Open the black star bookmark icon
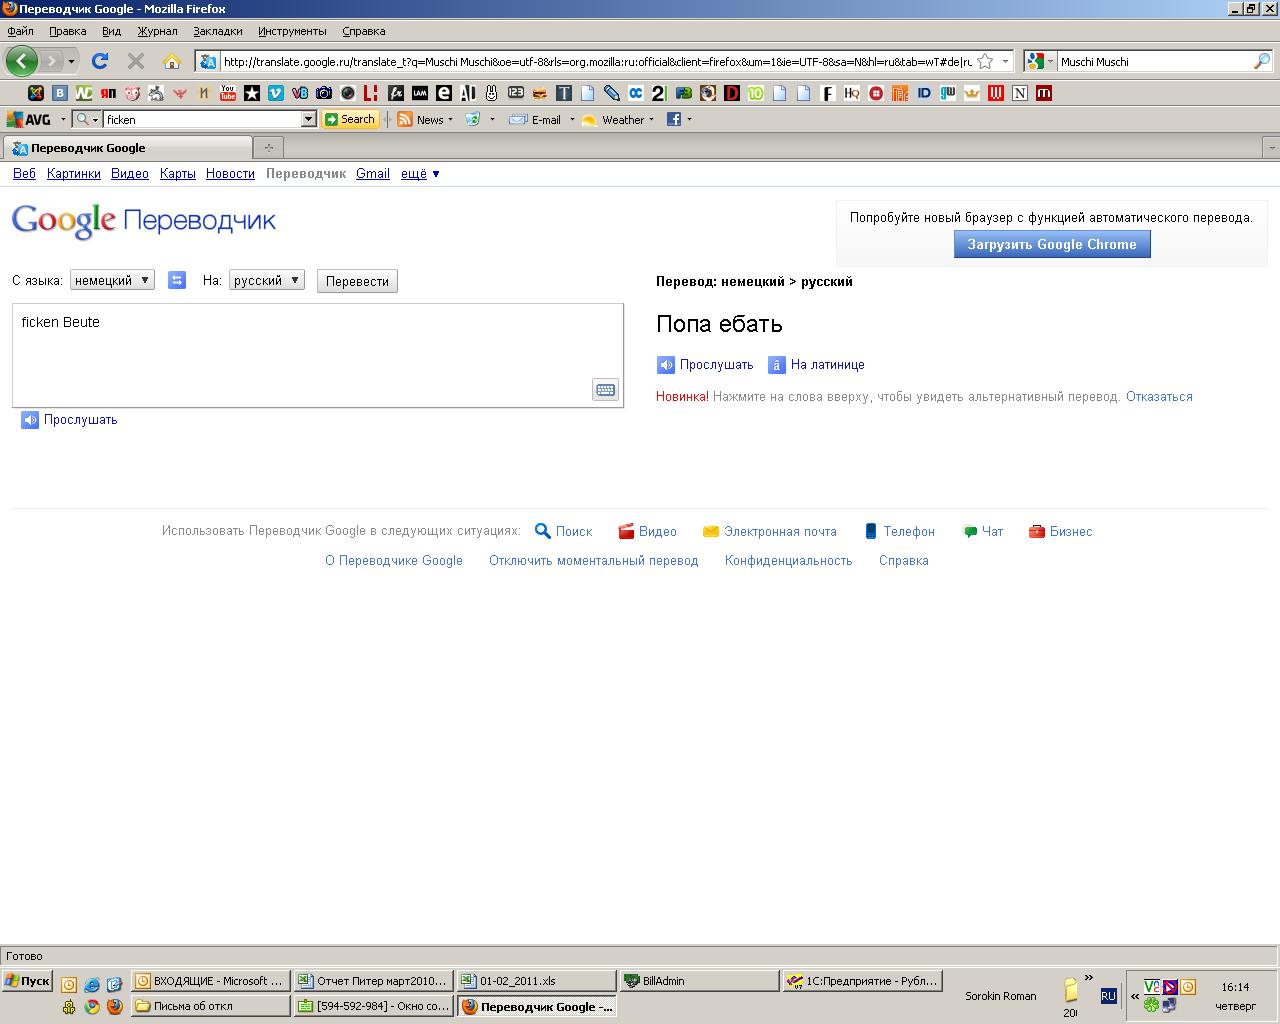The height and width of the screenshot is (1024, 1280). point(252,93)
